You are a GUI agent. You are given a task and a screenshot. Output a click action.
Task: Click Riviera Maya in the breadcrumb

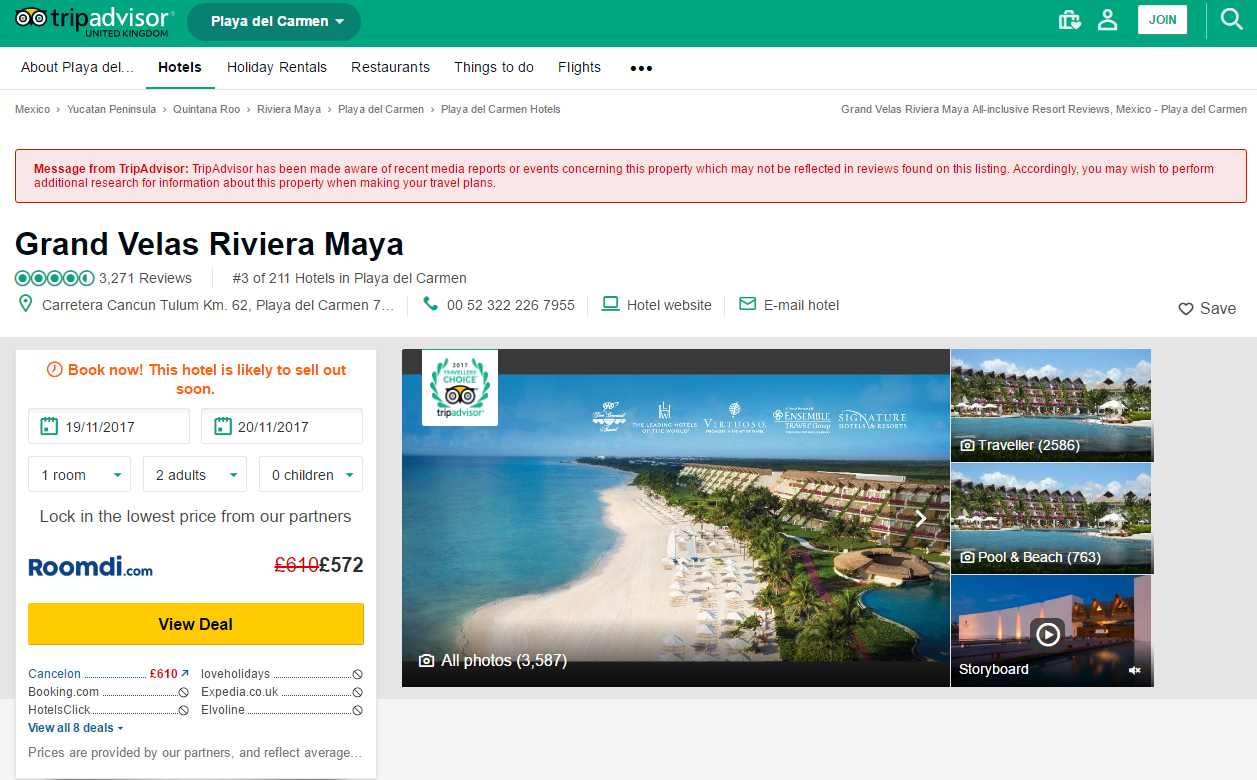click(x=289, y=109)
